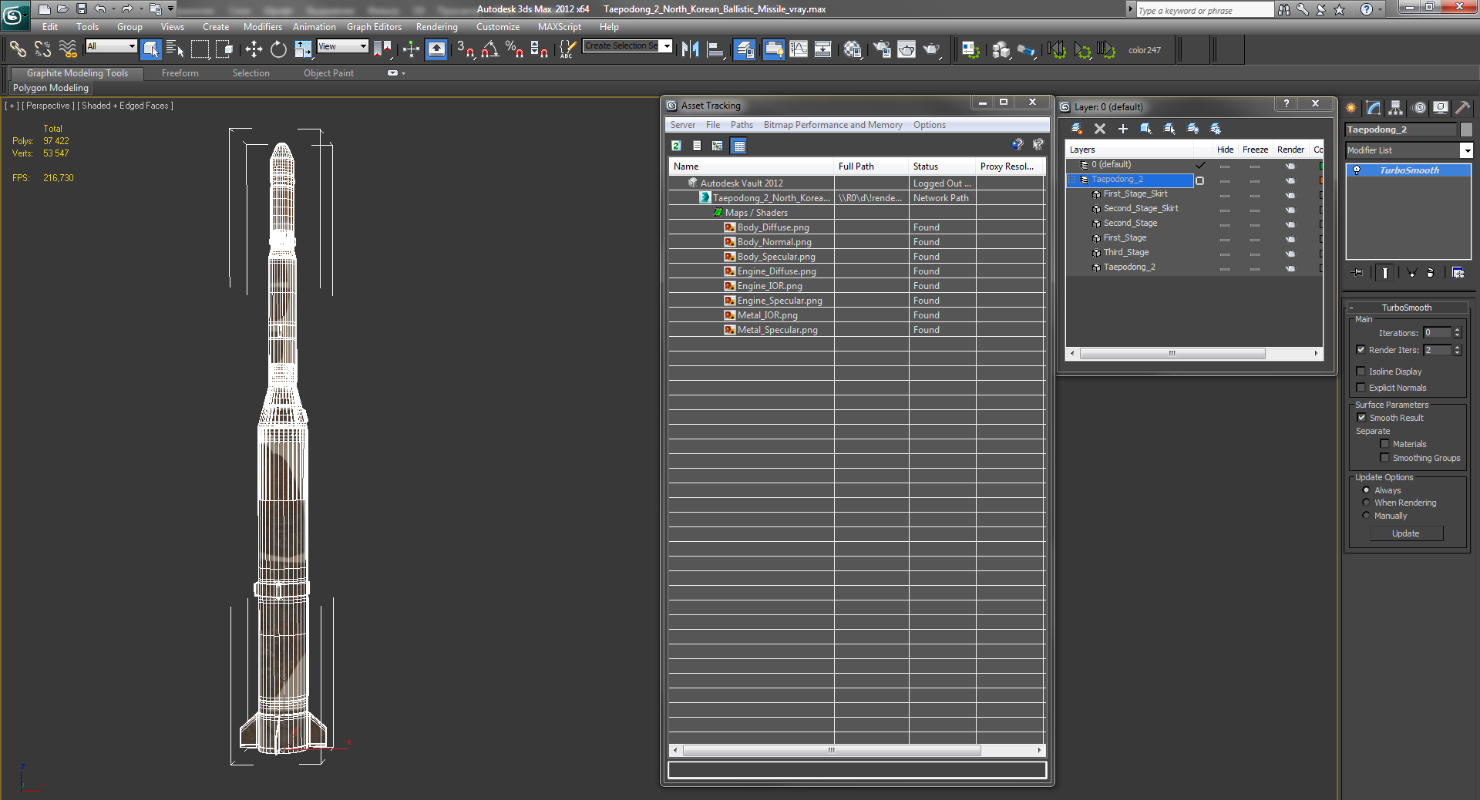Click the search keyword input field
The width and height of the screenshot is (1480, 800).
click(x=1204, y=10)
